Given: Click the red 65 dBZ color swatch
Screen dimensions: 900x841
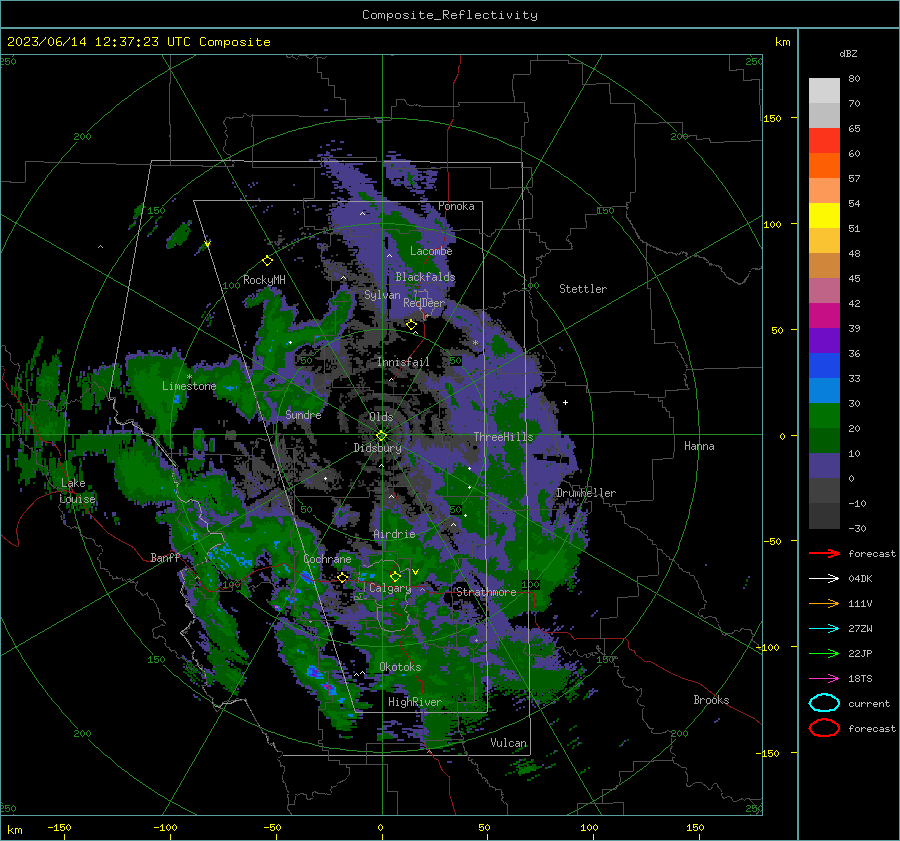Looking at the screenshot, I should [x=824, y=140].
